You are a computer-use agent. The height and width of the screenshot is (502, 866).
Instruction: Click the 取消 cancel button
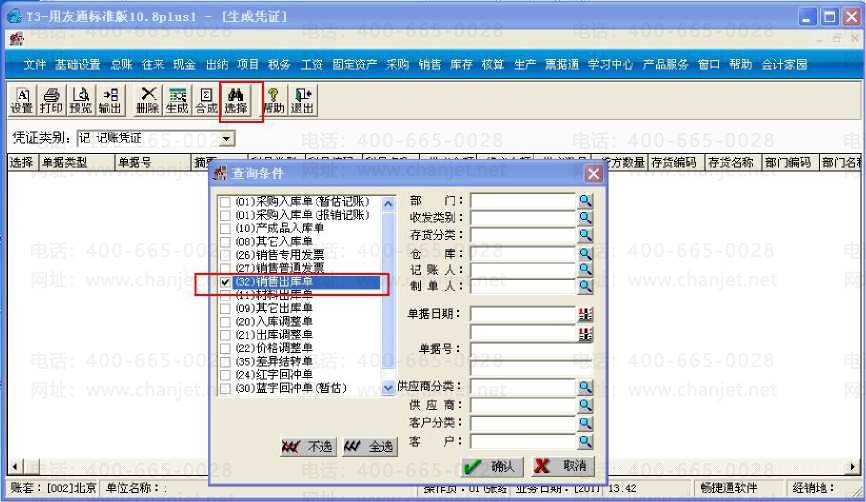coord(563,466)
